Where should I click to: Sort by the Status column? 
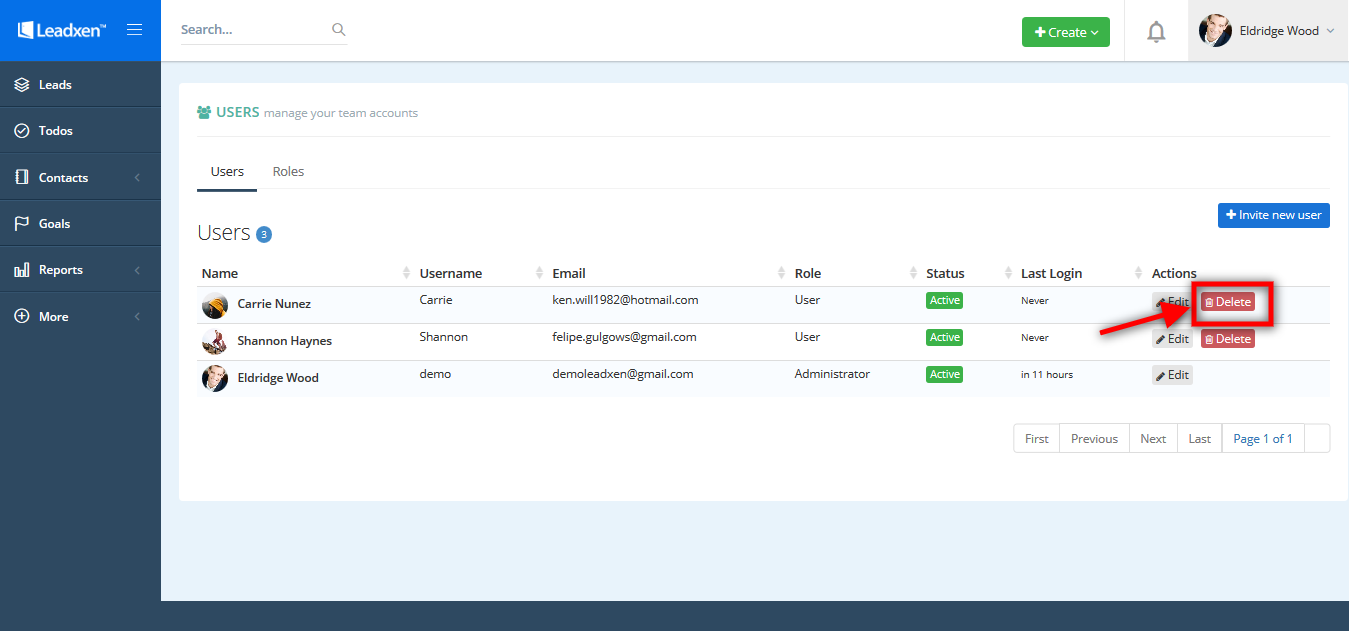point(969,273)
